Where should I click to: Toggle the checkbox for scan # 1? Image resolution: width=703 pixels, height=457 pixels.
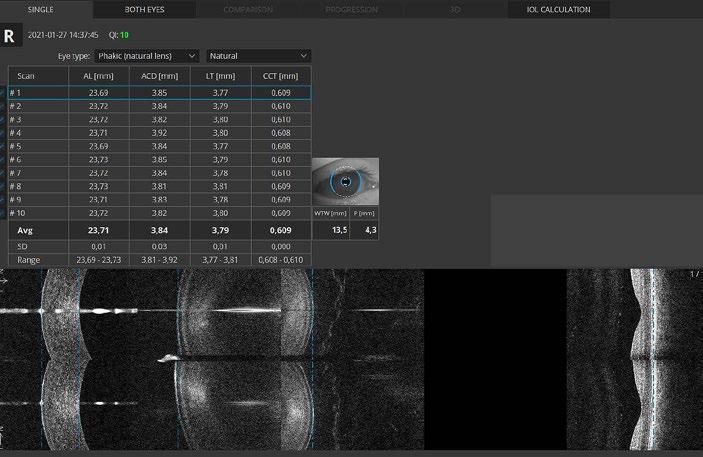point(3,93)
